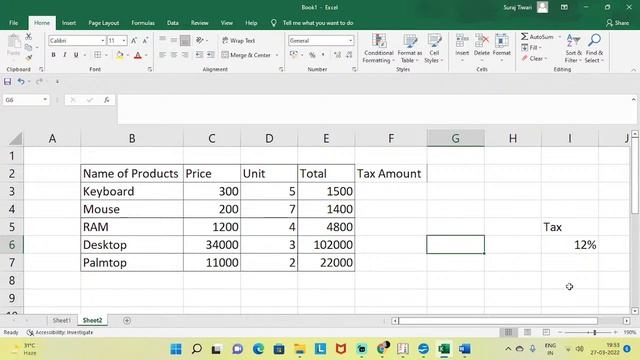
Task: Toggle Merge & Center
Action: (246, 55)
